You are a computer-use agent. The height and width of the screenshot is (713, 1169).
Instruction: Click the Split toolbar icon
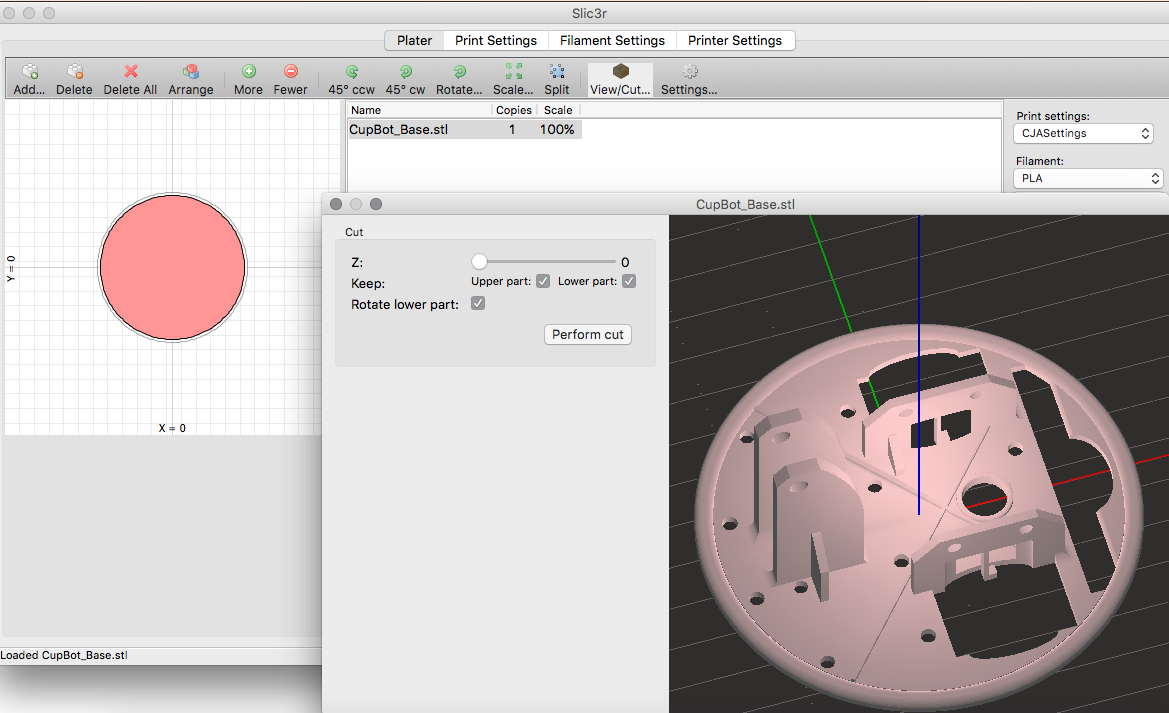(x=556, y=72)
